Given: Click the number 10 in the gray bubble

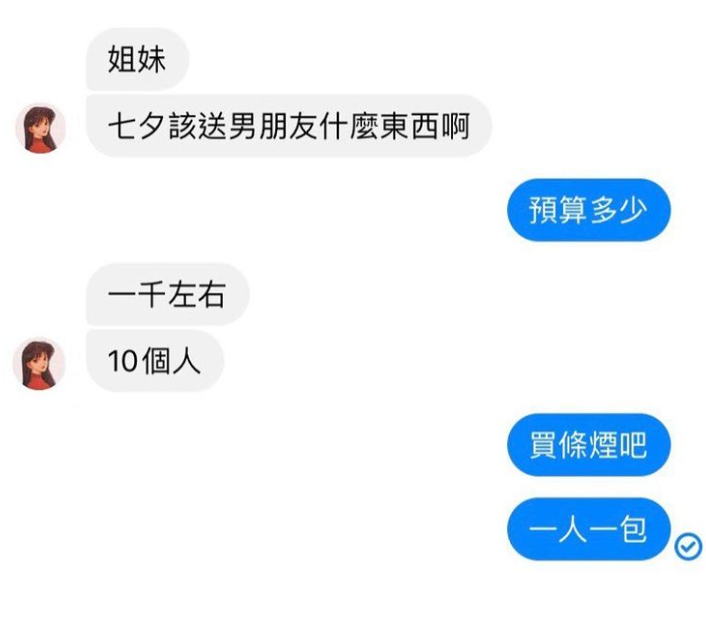Looking at the screenshot, I should [x=122, y=361].
